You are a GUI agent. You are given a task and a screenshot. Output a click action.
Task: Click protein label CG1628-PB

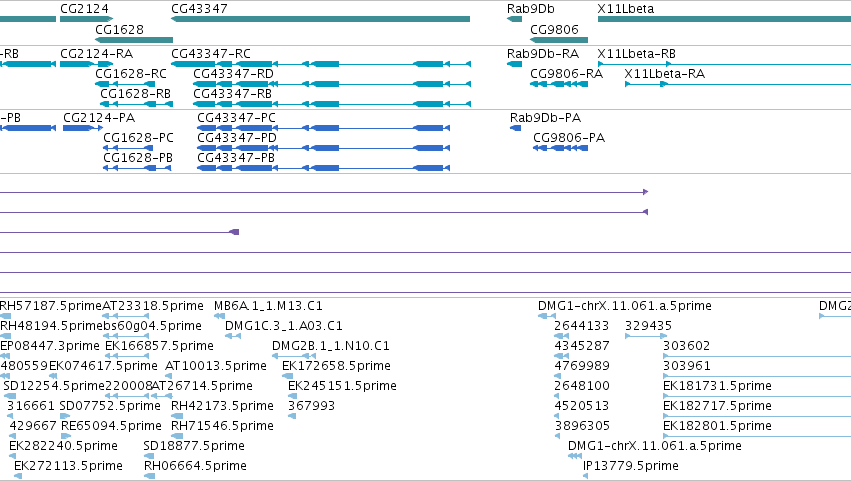pos(138,157)
